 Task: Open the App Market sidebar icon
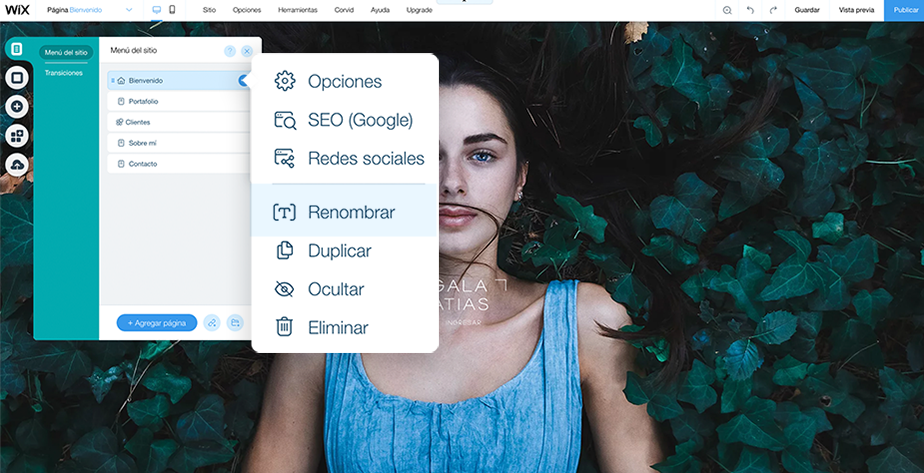[x=16, y=136]
